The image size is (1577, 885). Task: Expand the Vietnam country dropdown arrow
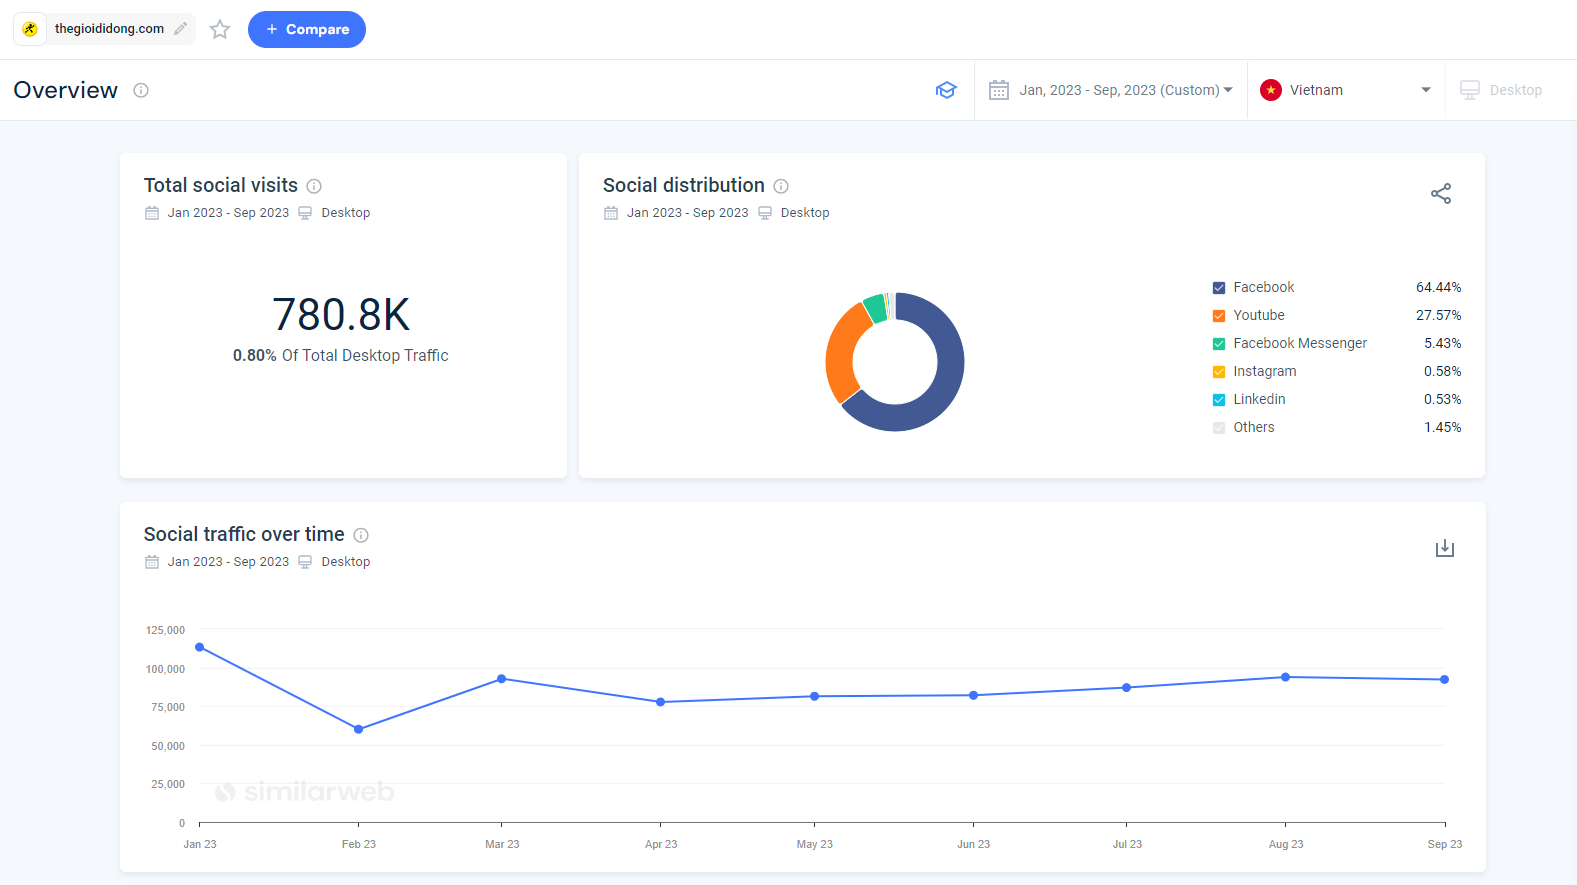click(1426, 90)
